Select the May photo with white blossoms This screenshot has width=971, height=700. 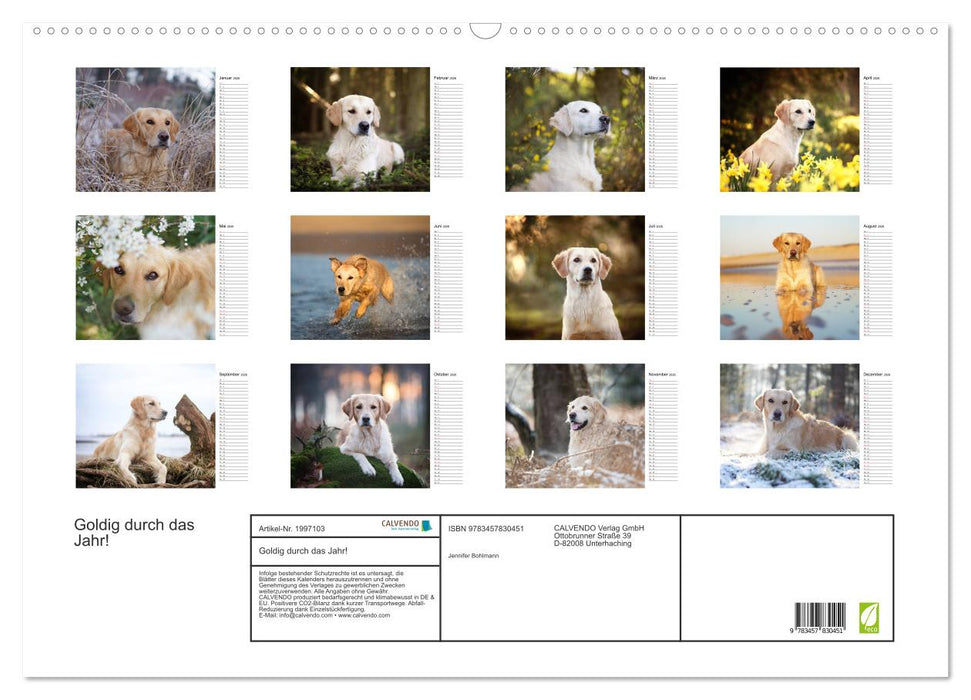tap(145, 278)
